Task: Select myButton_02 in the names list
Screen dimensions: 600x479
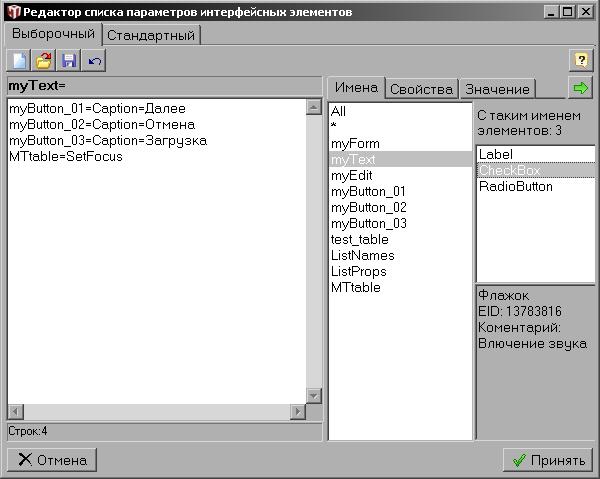Action: [x=368, y=208]
